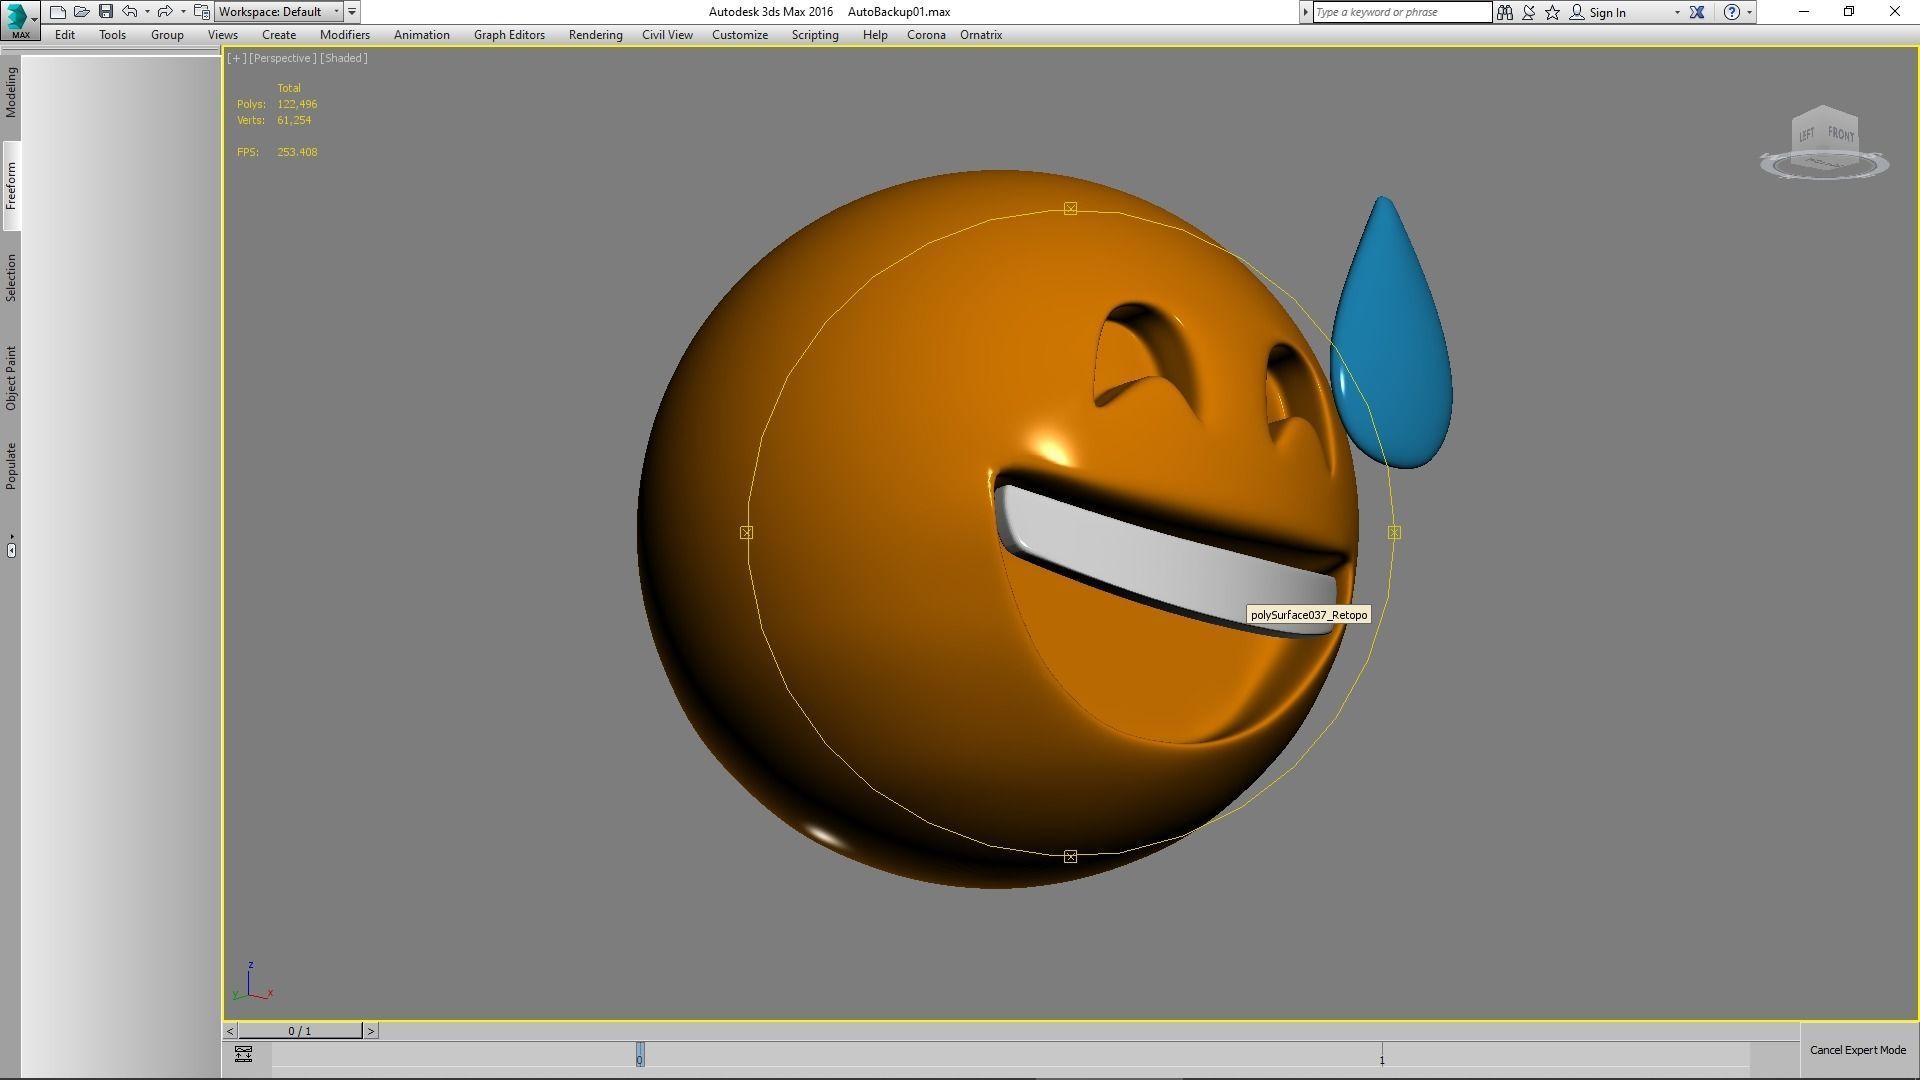Click the Sign In button

(1597, 12)
